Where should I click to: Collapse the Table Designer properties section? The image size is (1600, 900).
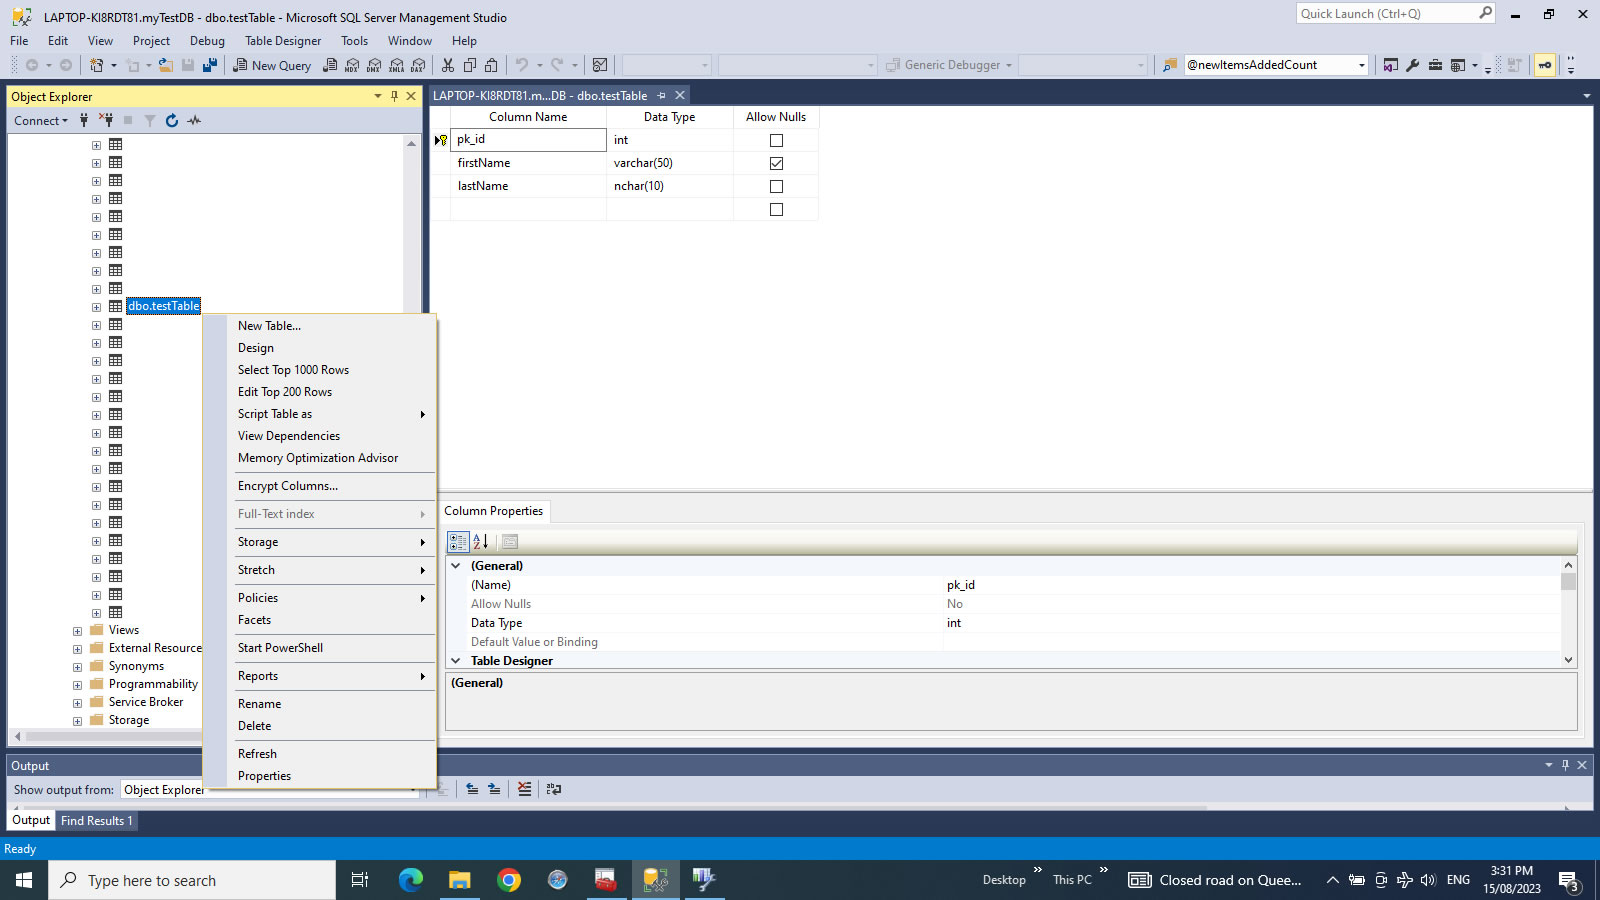(456, 661)
